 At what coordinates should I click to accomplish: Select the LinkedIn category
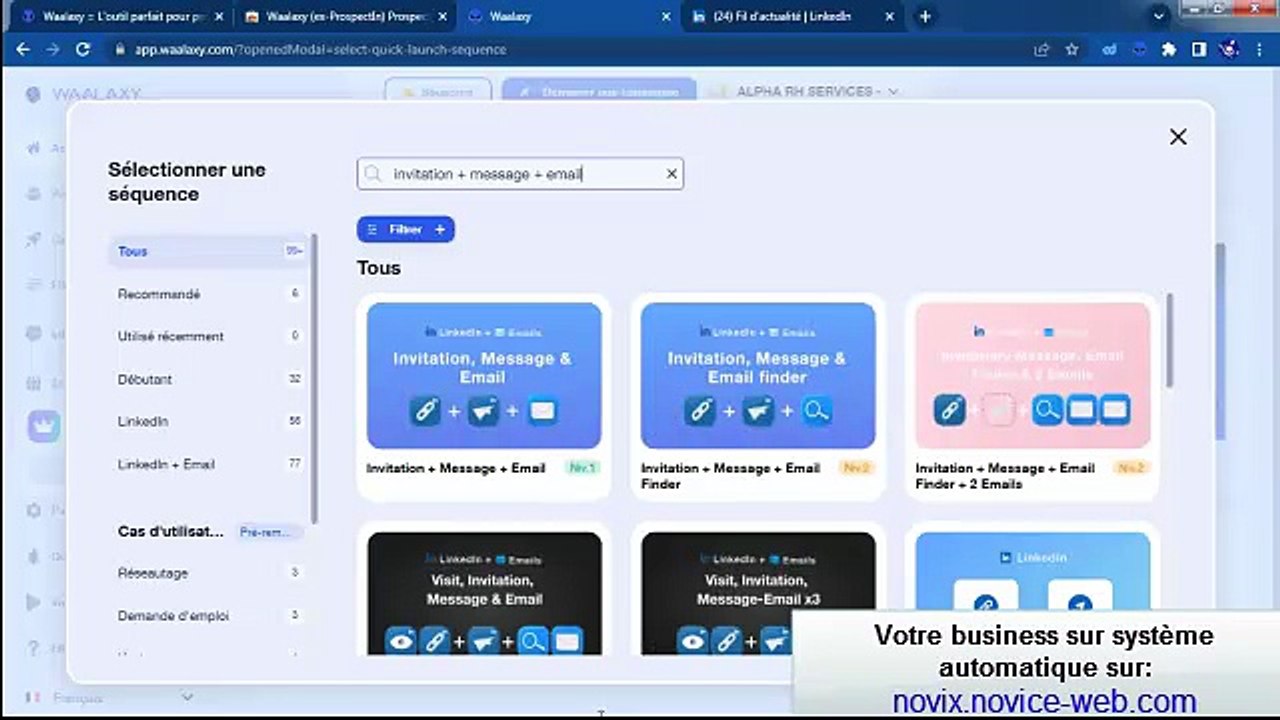[x=207, y=421]
